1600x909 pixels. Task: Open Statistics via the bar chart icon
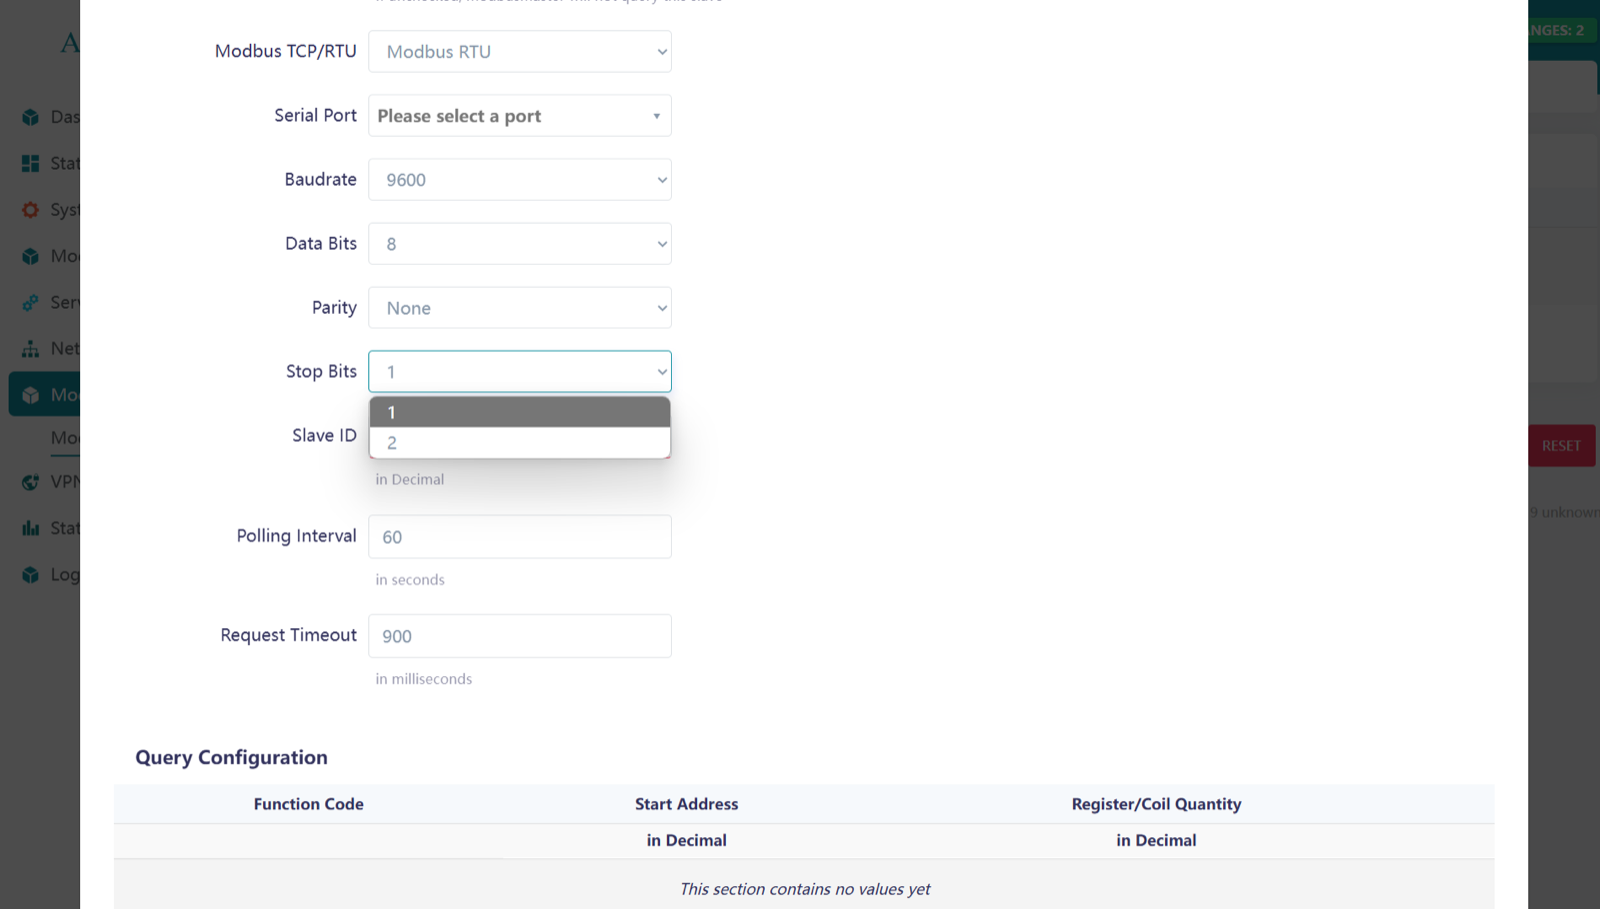coord(31,528)
